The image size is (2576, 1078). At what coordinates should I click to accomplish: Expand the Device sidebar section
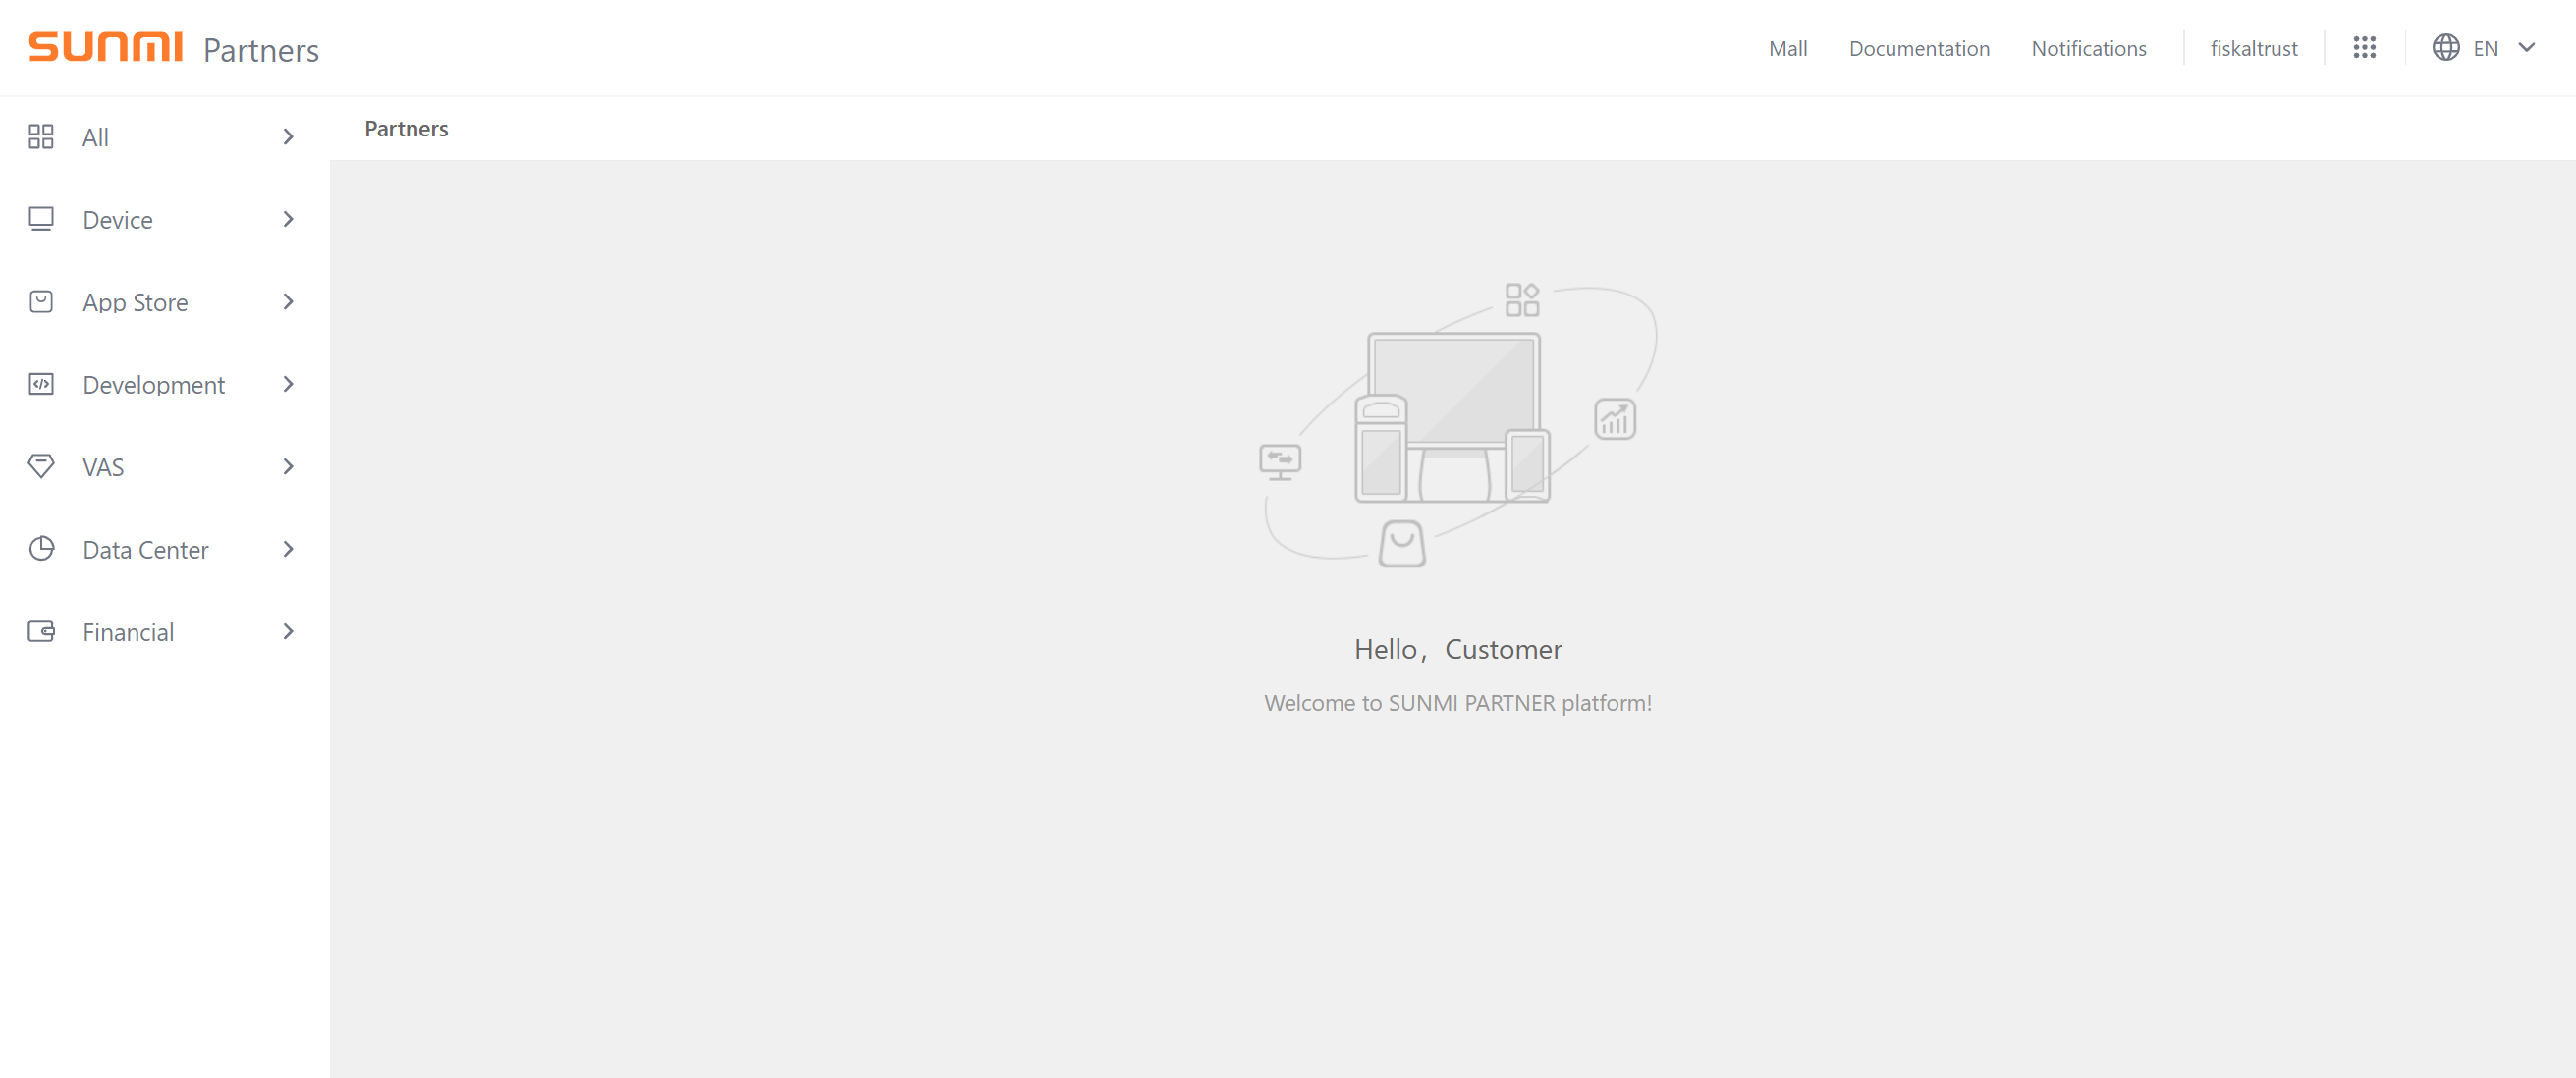(288, 219)
